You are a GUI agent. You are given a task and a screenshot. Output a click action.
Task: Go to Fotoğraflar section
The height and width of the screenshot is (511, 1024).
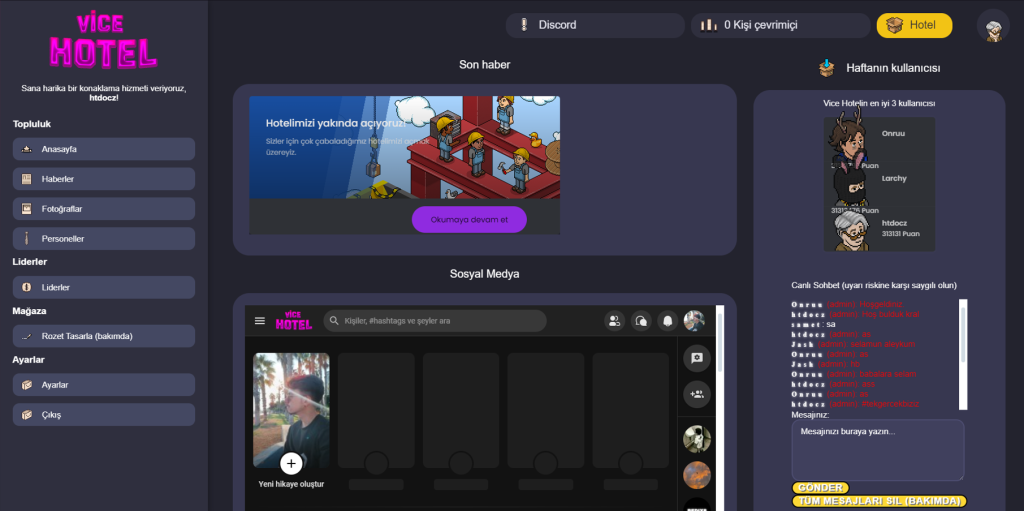[104, 209]
